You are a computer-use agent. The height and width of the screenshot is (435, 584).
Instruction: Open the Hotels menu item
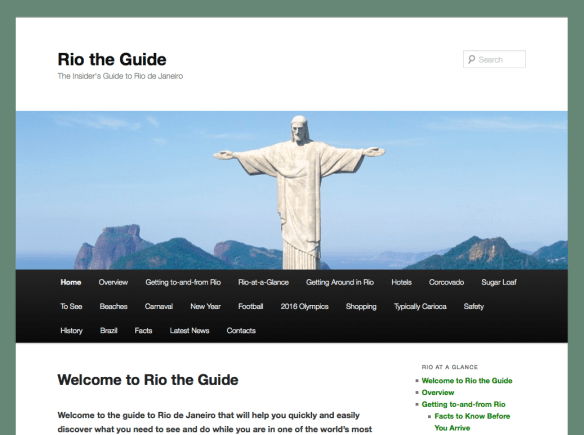401,282
